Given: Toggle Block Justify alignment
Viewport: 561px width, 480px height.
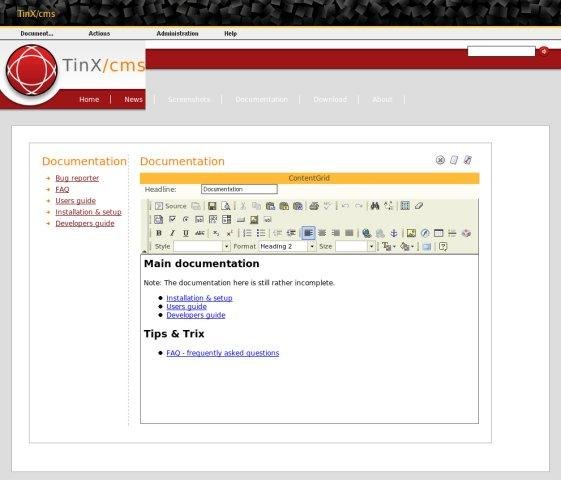Looking at the screenshot, I should [x=349, y=233].
